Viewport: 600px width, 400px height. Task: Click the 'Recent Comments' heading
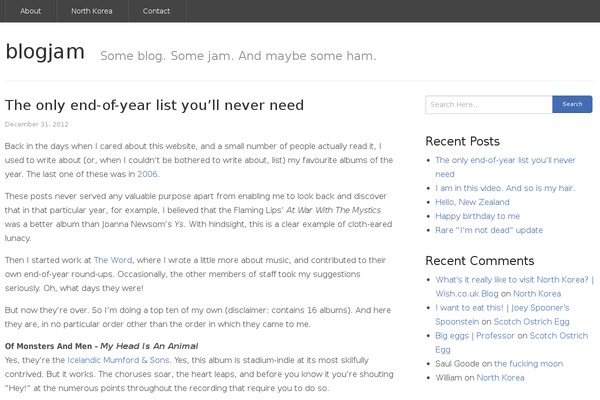point(480,261)
